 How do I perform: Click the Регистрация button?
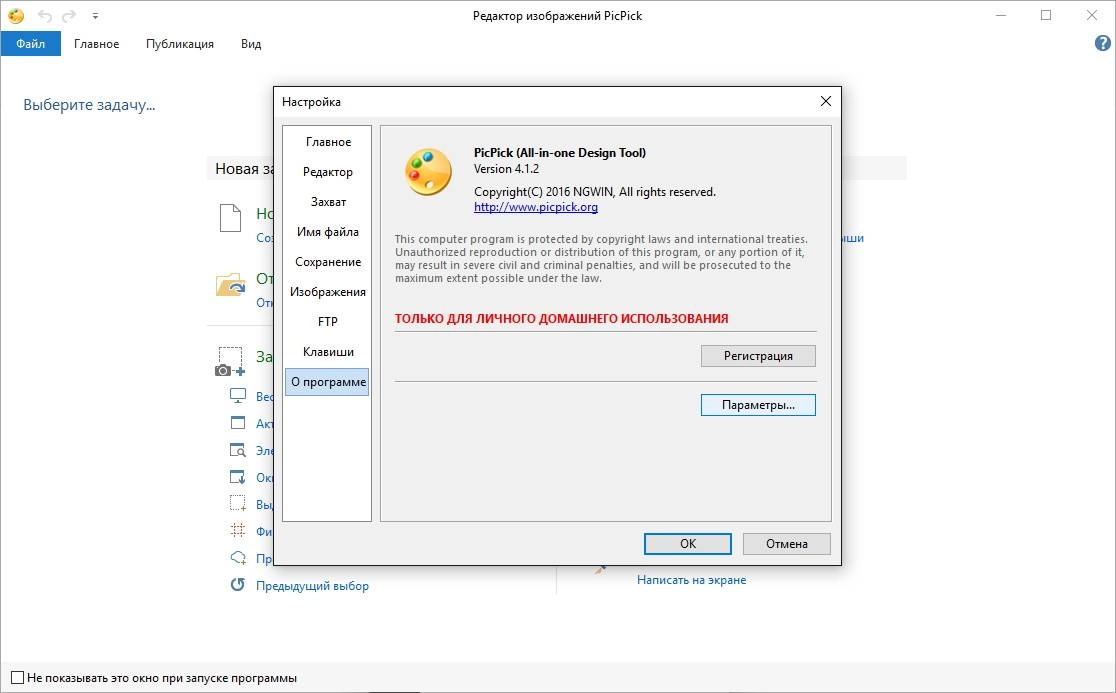[x=758, y=356]
